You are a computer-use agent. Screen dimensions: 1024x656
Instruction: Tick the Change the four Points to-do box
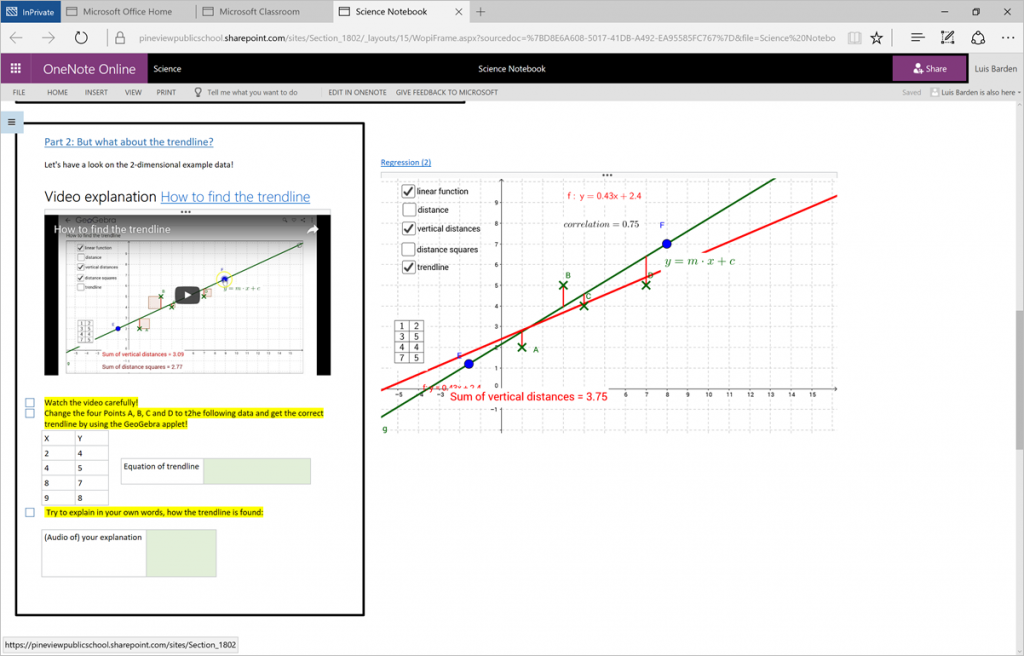[30, 413]
